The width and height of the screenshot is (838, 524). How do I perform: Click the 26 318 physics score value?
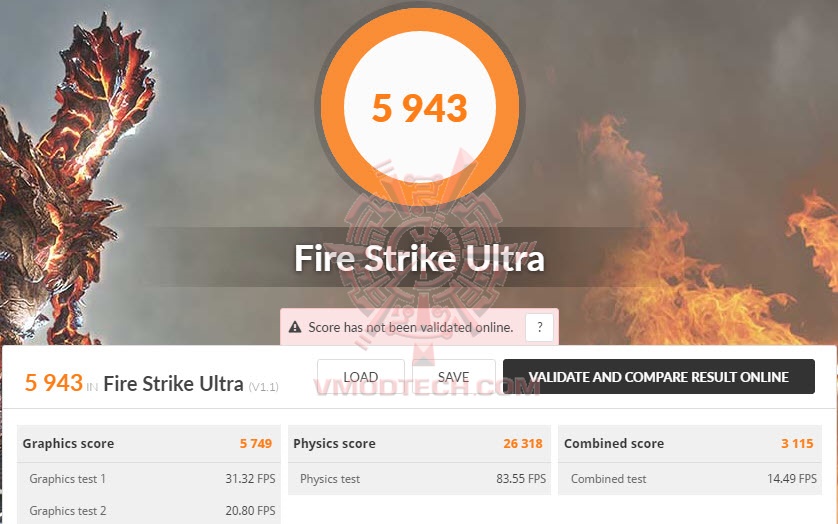[523, 443]
